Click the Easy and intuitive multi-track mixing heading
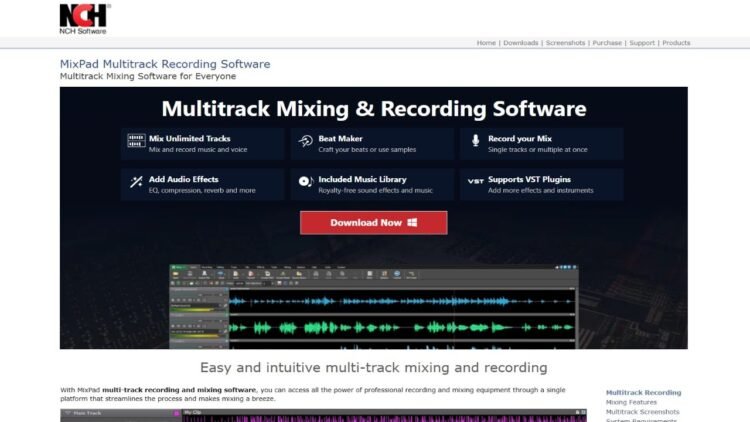750x422 pixels. [374, 367]
